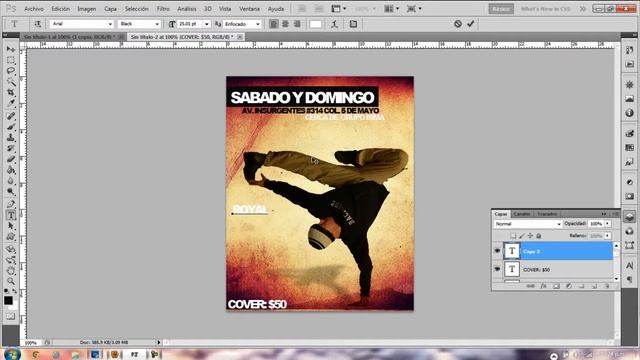Click the foreground color swatch
Screen dimensions: 640x360
(8, 301)
